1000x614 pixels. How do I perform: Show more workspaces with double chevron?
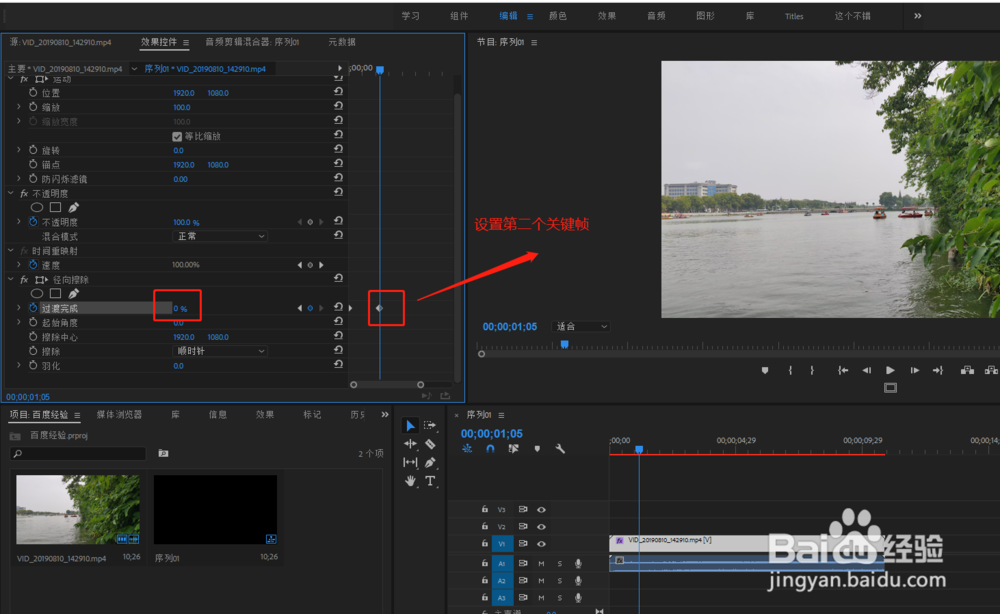[x=917, y=16]
